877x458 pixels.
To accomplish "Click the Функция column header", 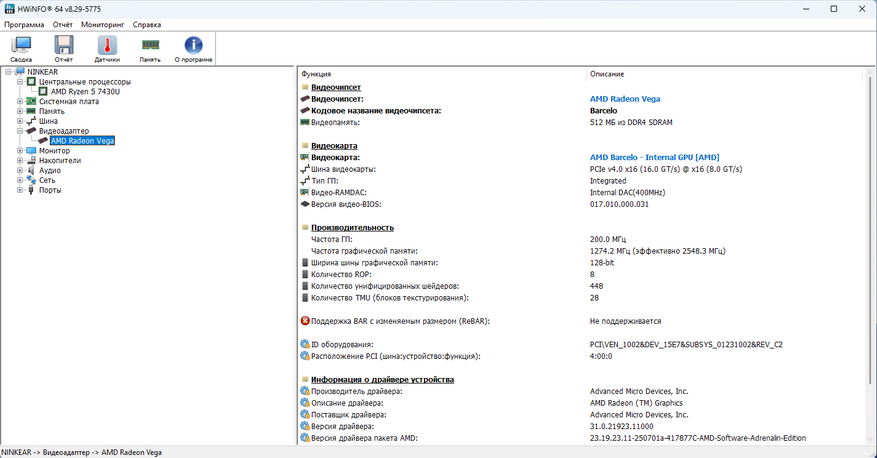I will click(x=441, y=74).
